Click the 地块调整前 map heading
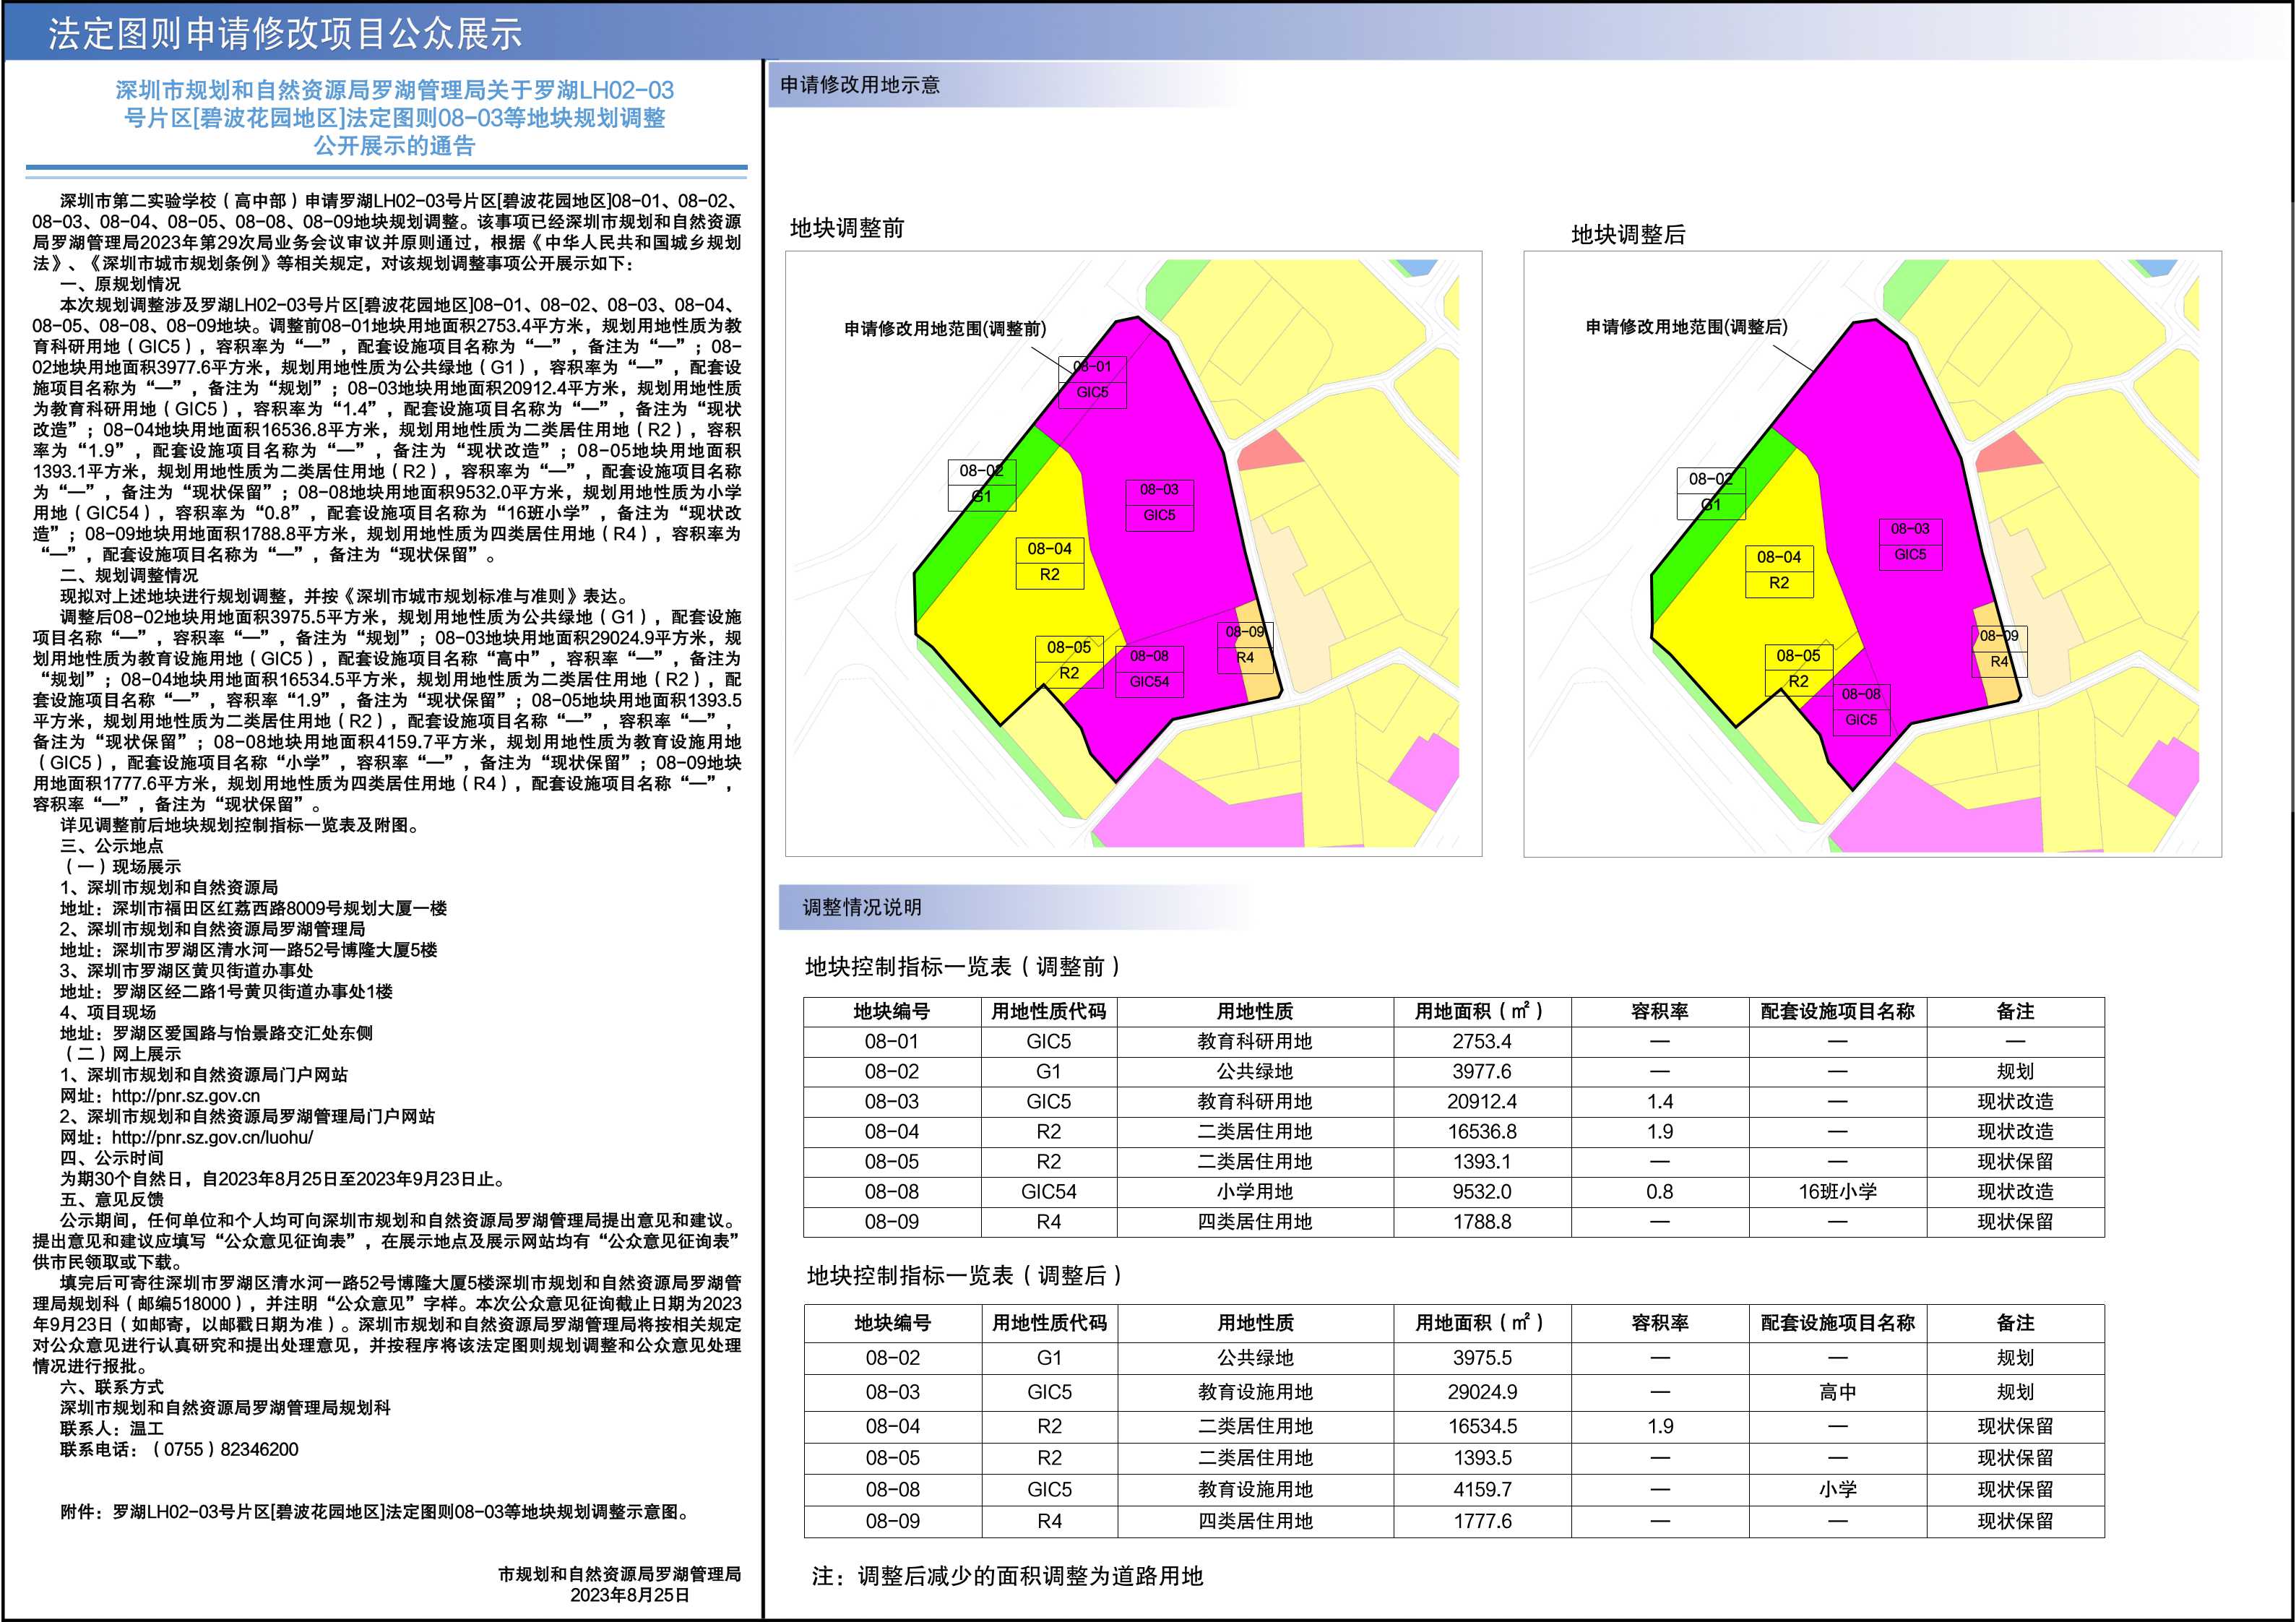 847,228
